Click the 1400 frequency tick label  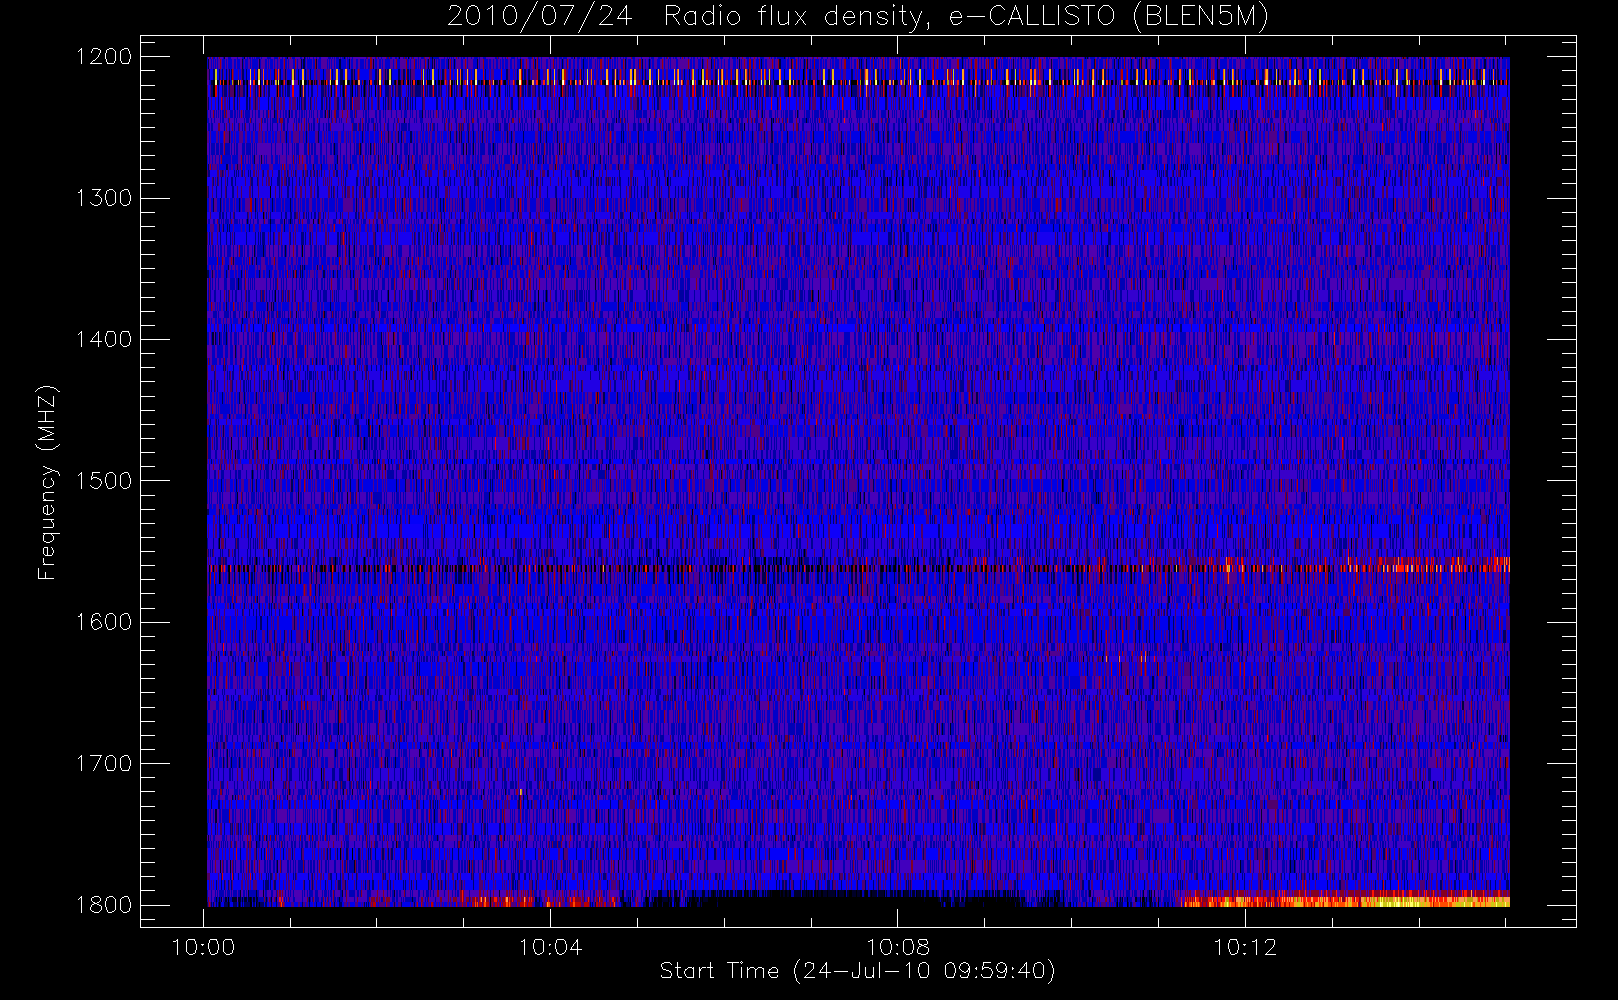point(104,339)
